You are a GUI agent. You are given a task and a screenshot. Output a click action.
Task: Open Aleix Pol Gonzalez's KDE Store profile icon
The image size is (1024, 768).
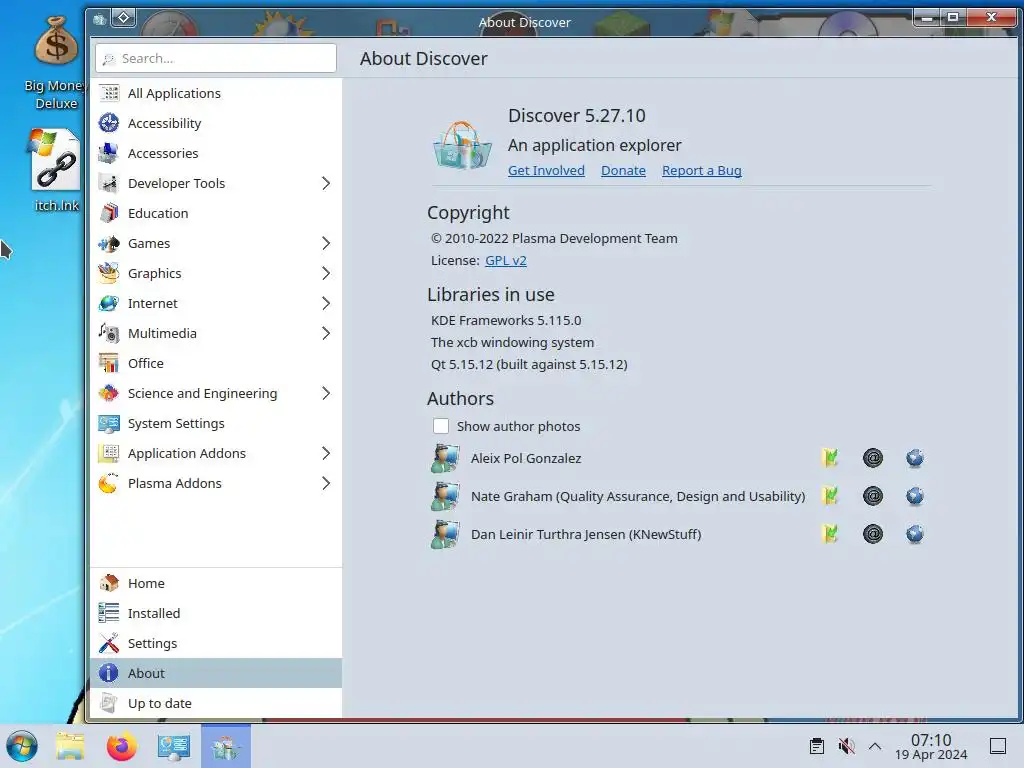coord(830,458)
